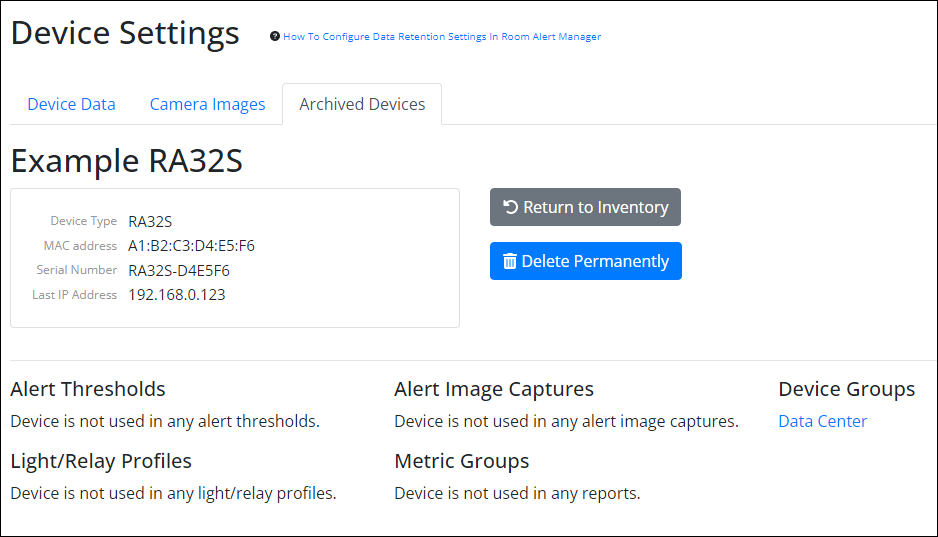Click the Device Groups heading
Image resolution: width=938 pixels, height=537 pixels.
click(x=846, y=389)
